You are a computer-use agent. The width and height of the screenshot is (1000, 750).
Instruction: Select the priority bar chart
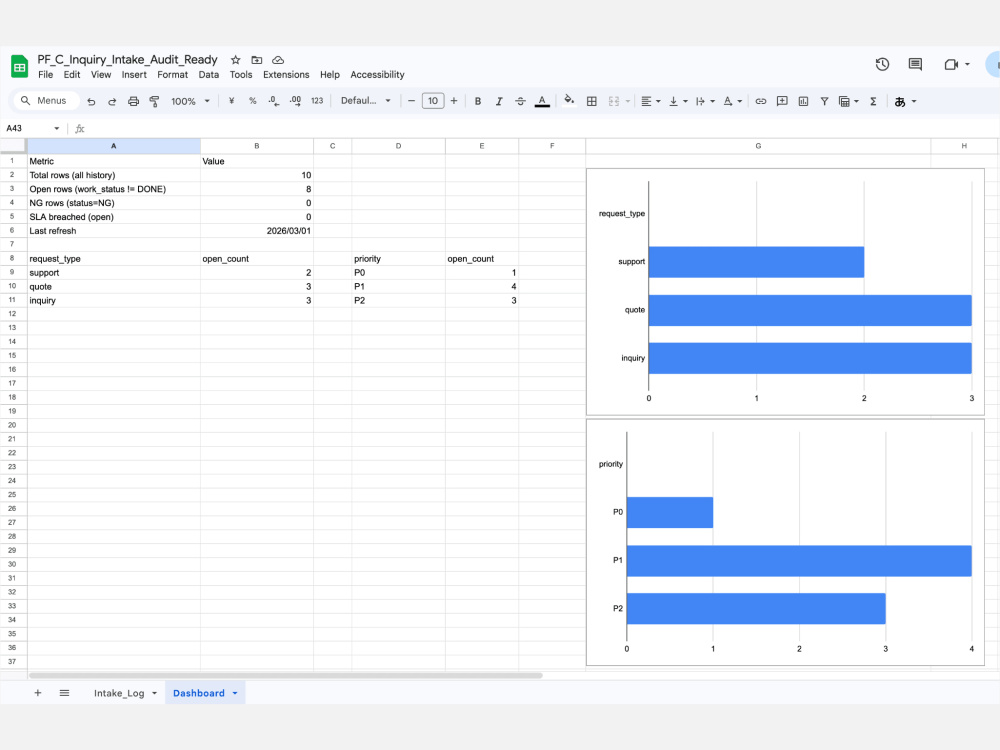pos(785,542)
